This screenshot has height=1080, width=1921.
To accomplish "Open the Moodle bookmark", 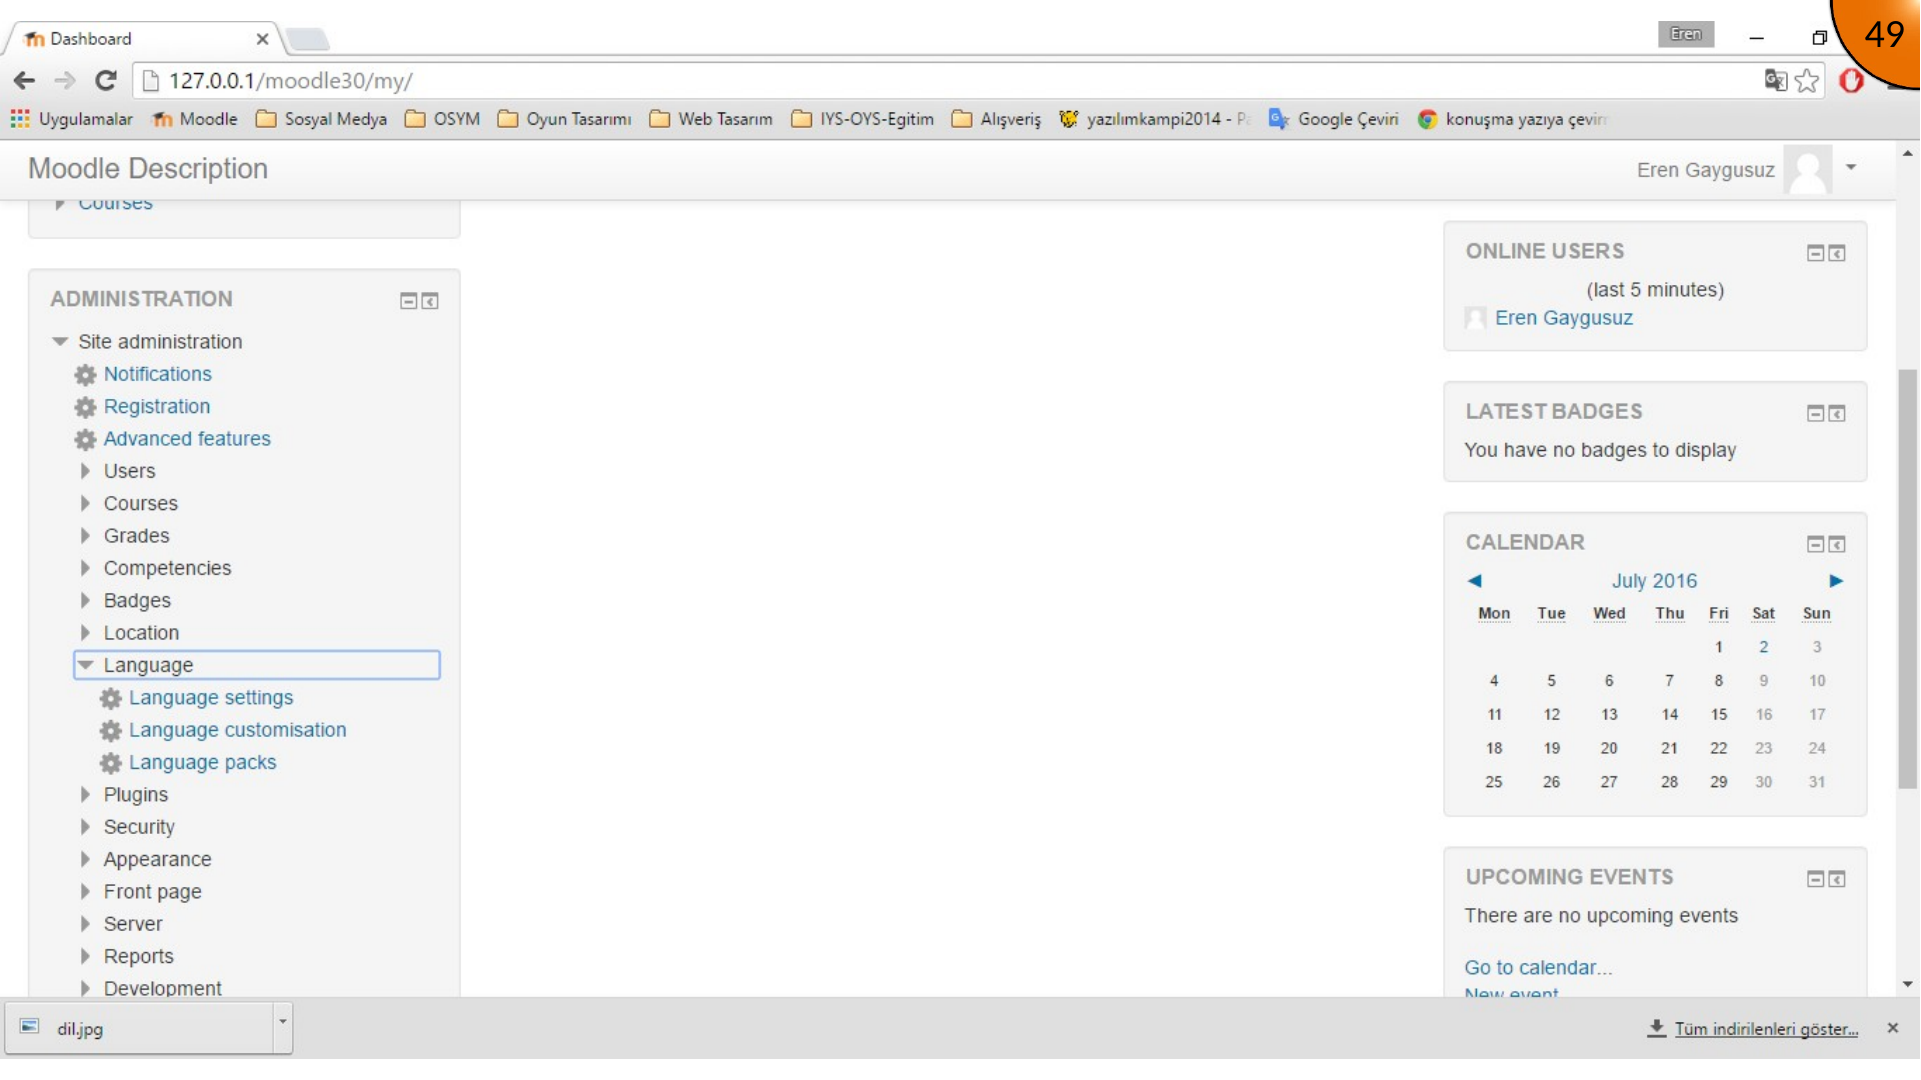I will click(194, 119).
